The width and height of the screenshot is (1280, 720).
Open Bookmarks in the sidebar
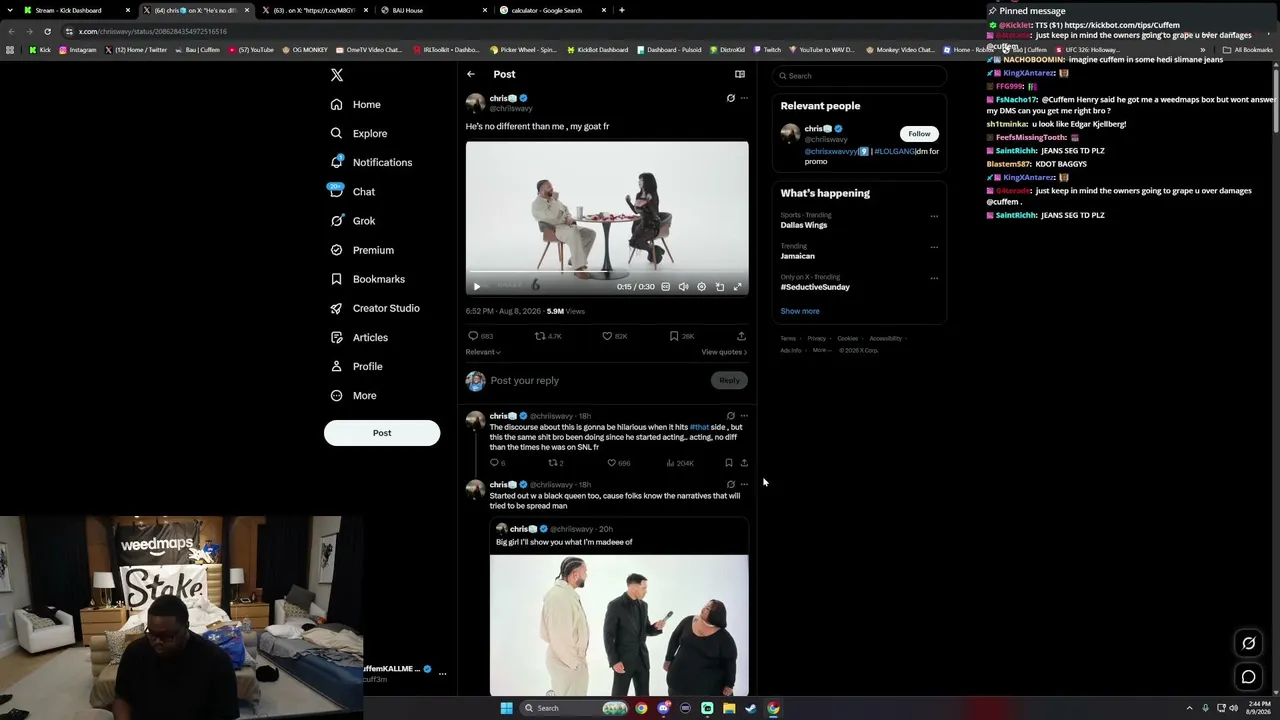point(367,279)
